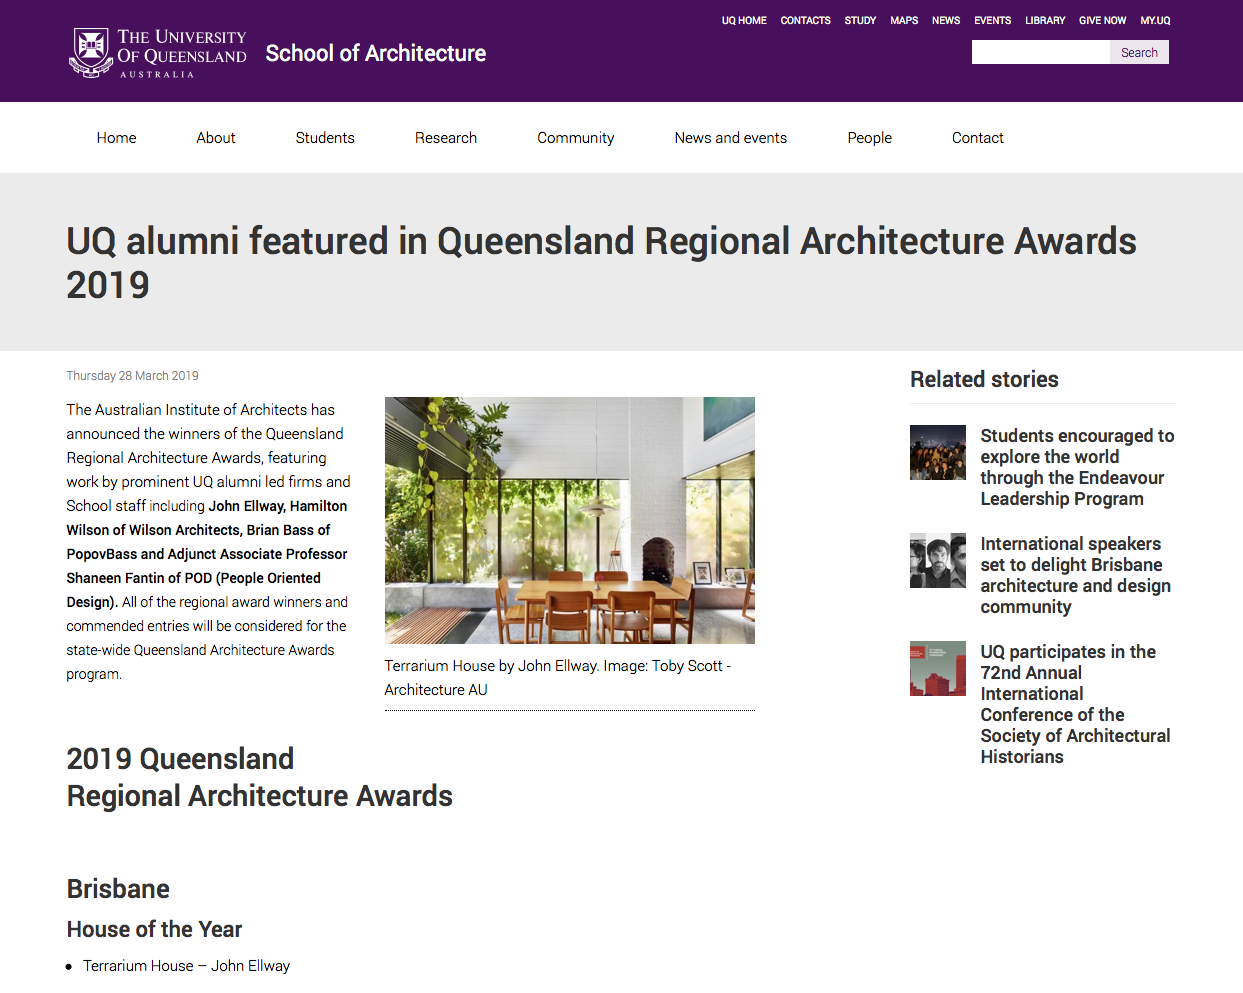Click the Terrarium House interior photo
Screen dimensions: 1243x993
coord(570,520)
